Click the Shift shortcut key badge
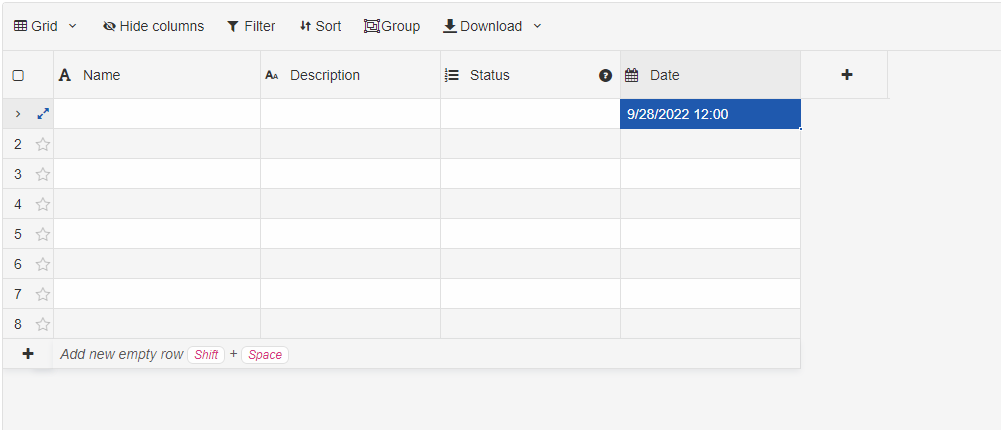The width and height of the screenshot is (1001, 430). point(206,355)
